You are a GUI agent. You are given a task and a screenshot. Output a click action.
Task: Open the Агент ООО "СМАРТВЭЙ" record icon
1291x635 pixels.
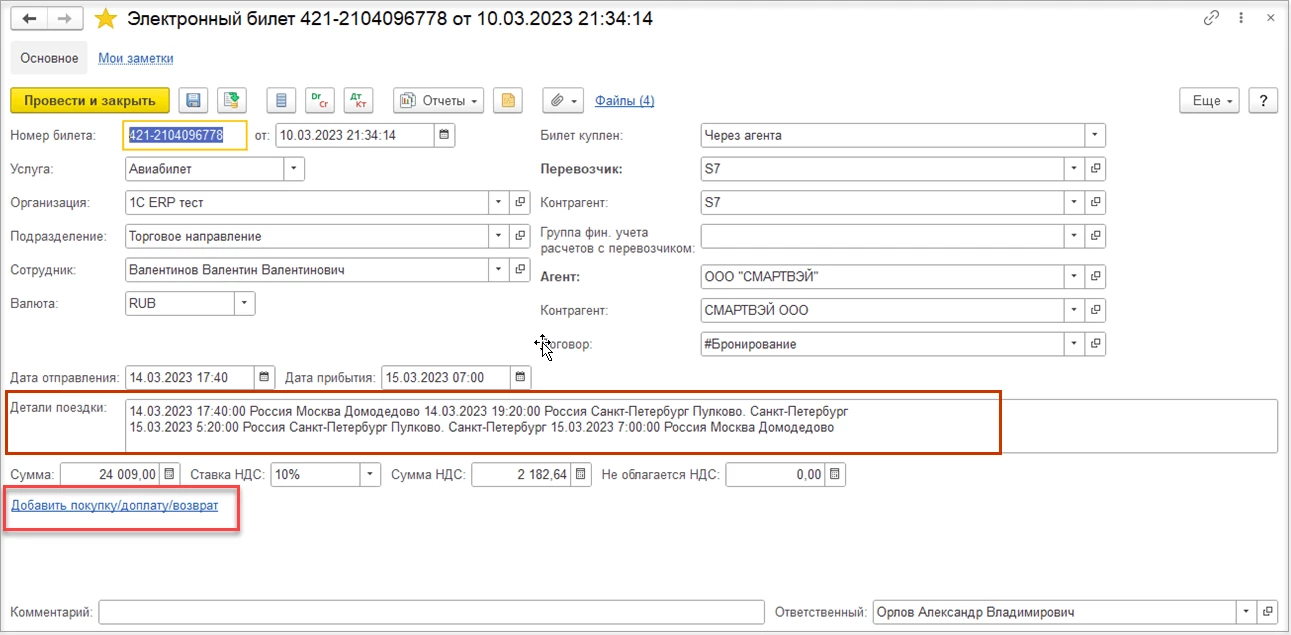[1096, 276]
